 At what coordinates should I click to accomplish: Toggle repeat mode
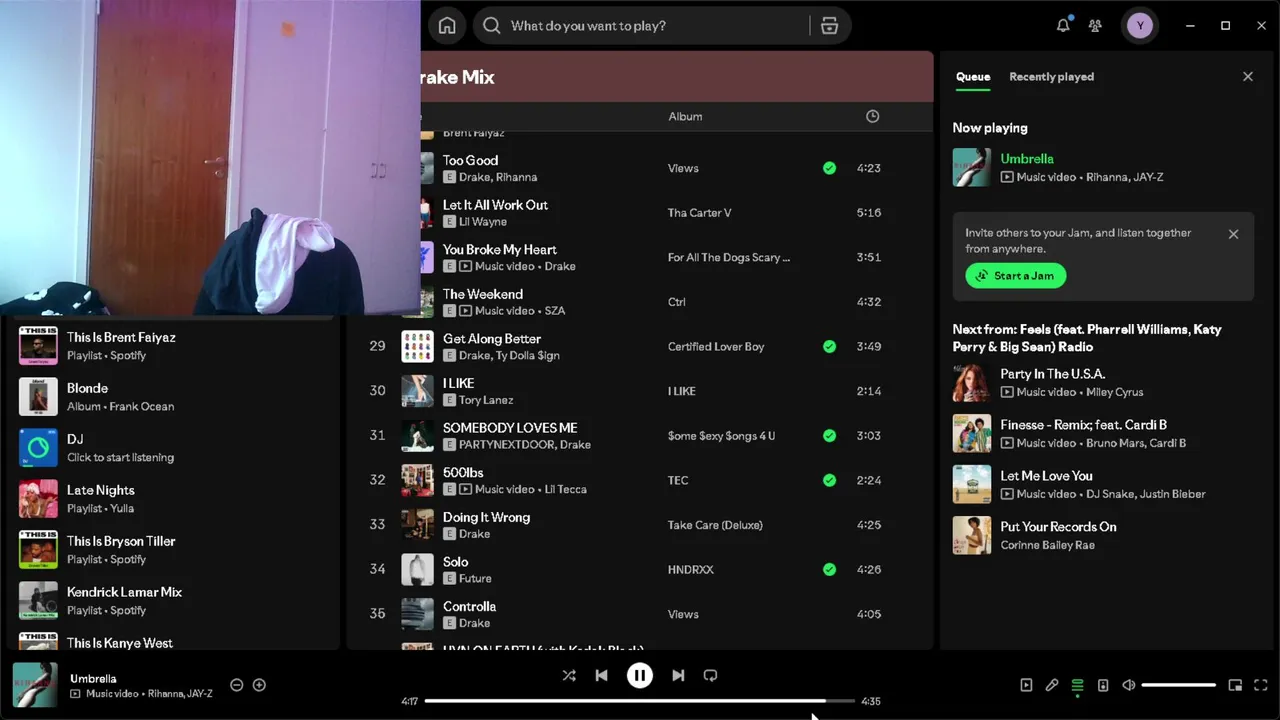(710, 675)
